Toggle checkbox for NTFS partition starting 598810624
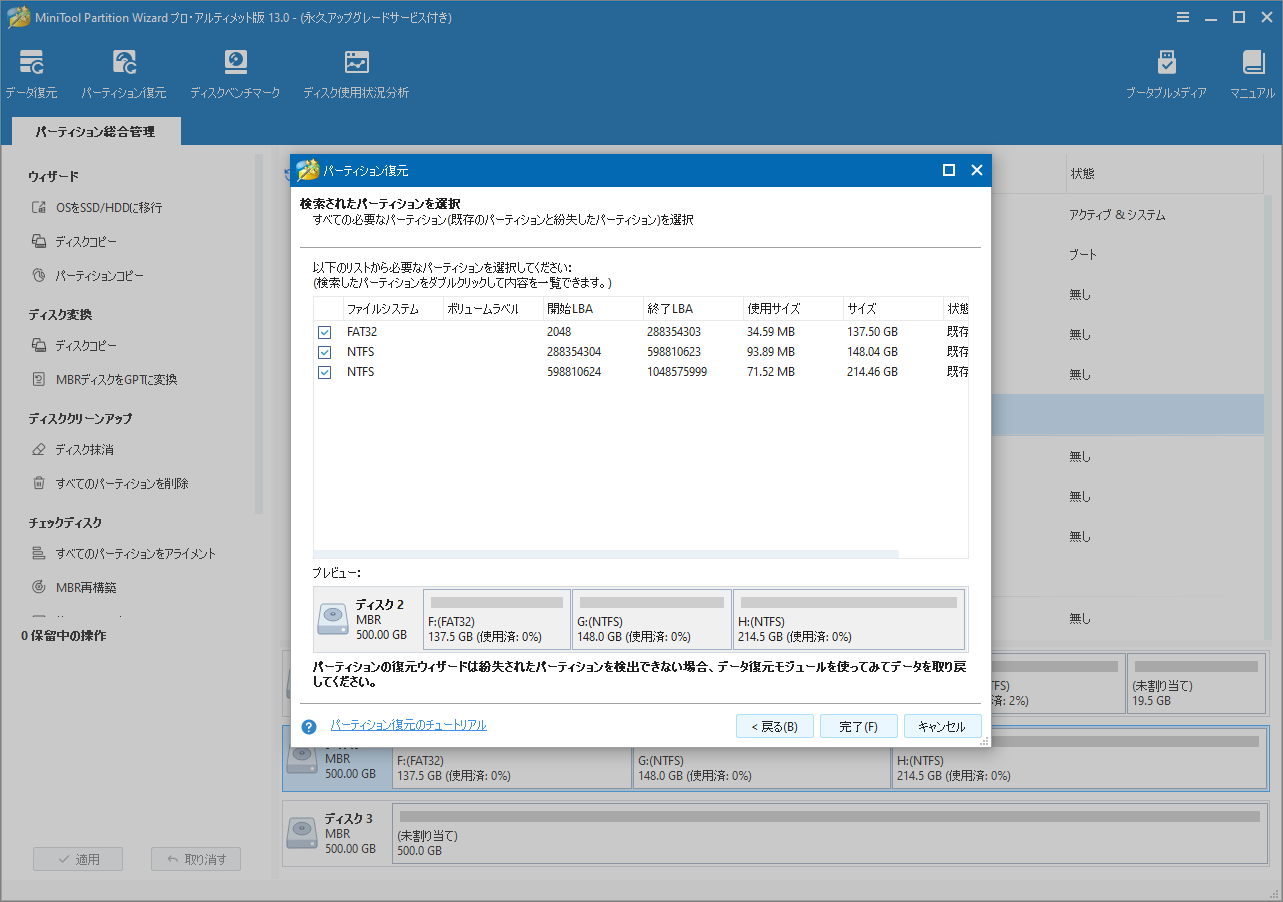This screenshot has height=902, width=1283. [x=325, y=372]
